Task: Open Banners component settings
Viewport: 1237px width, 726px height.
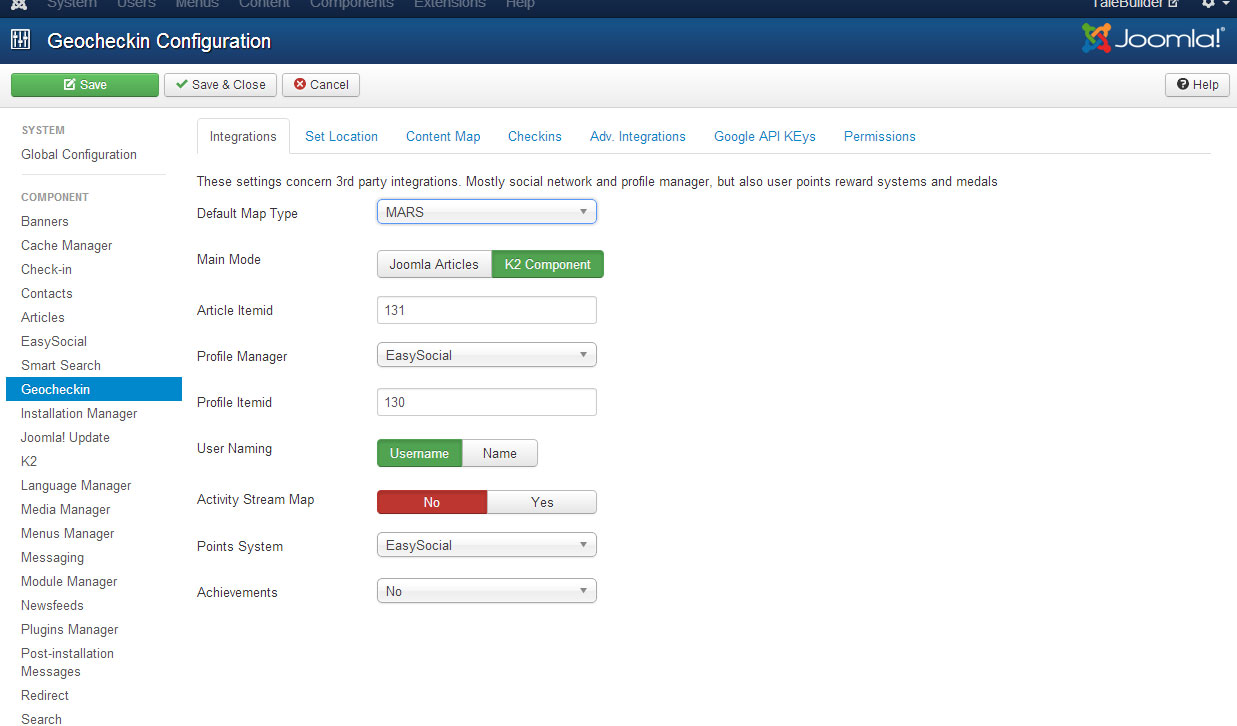Action: 45,222
